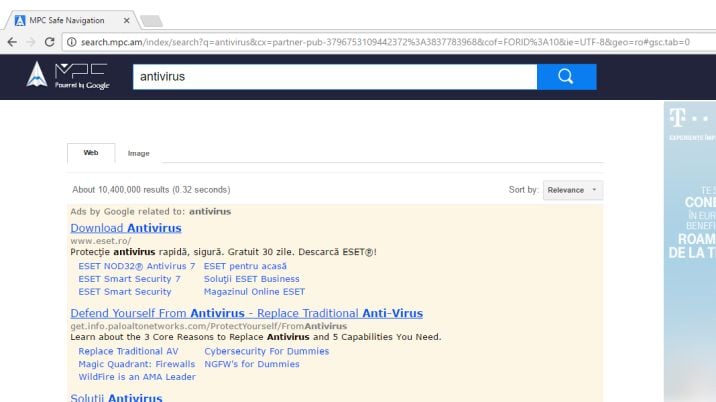Click the antivirus search input field
Screen dimensions: 716x402
point(335,77)
